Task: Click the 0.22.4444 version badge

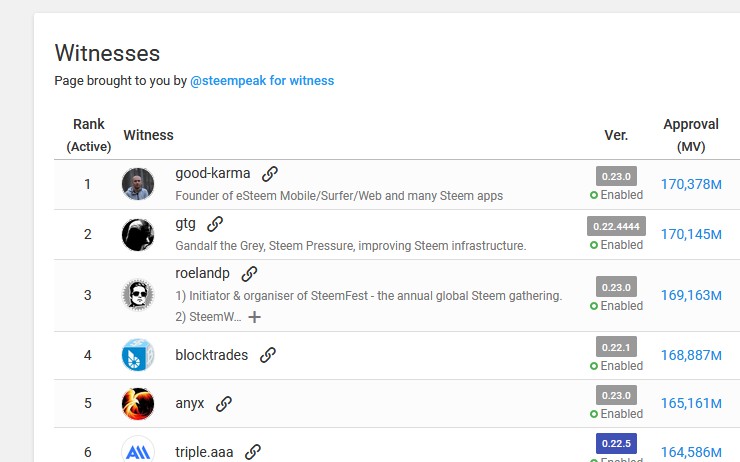Action: [616, 226]
